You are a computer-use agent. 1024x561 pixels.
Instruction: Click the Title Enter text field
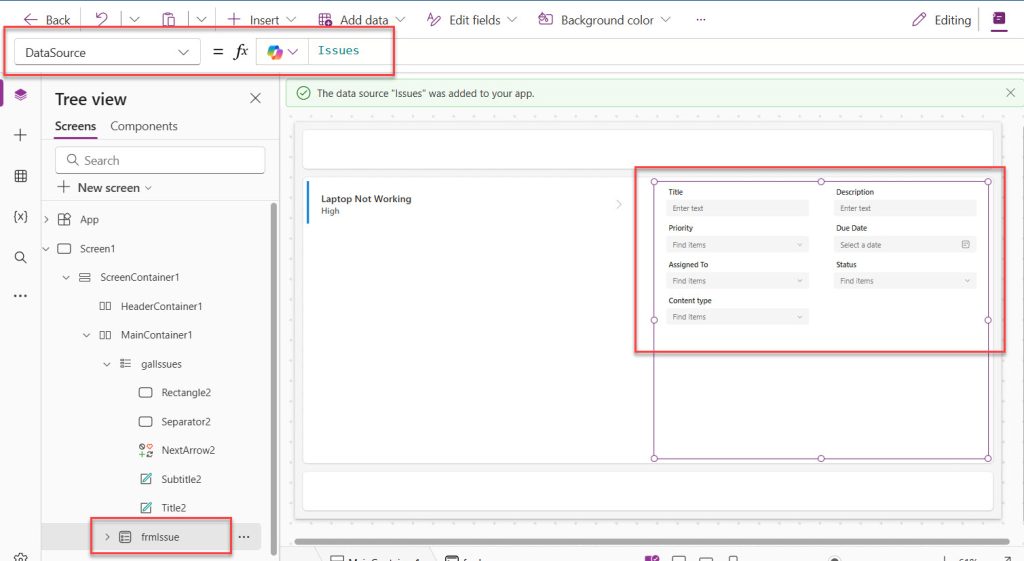737,208
